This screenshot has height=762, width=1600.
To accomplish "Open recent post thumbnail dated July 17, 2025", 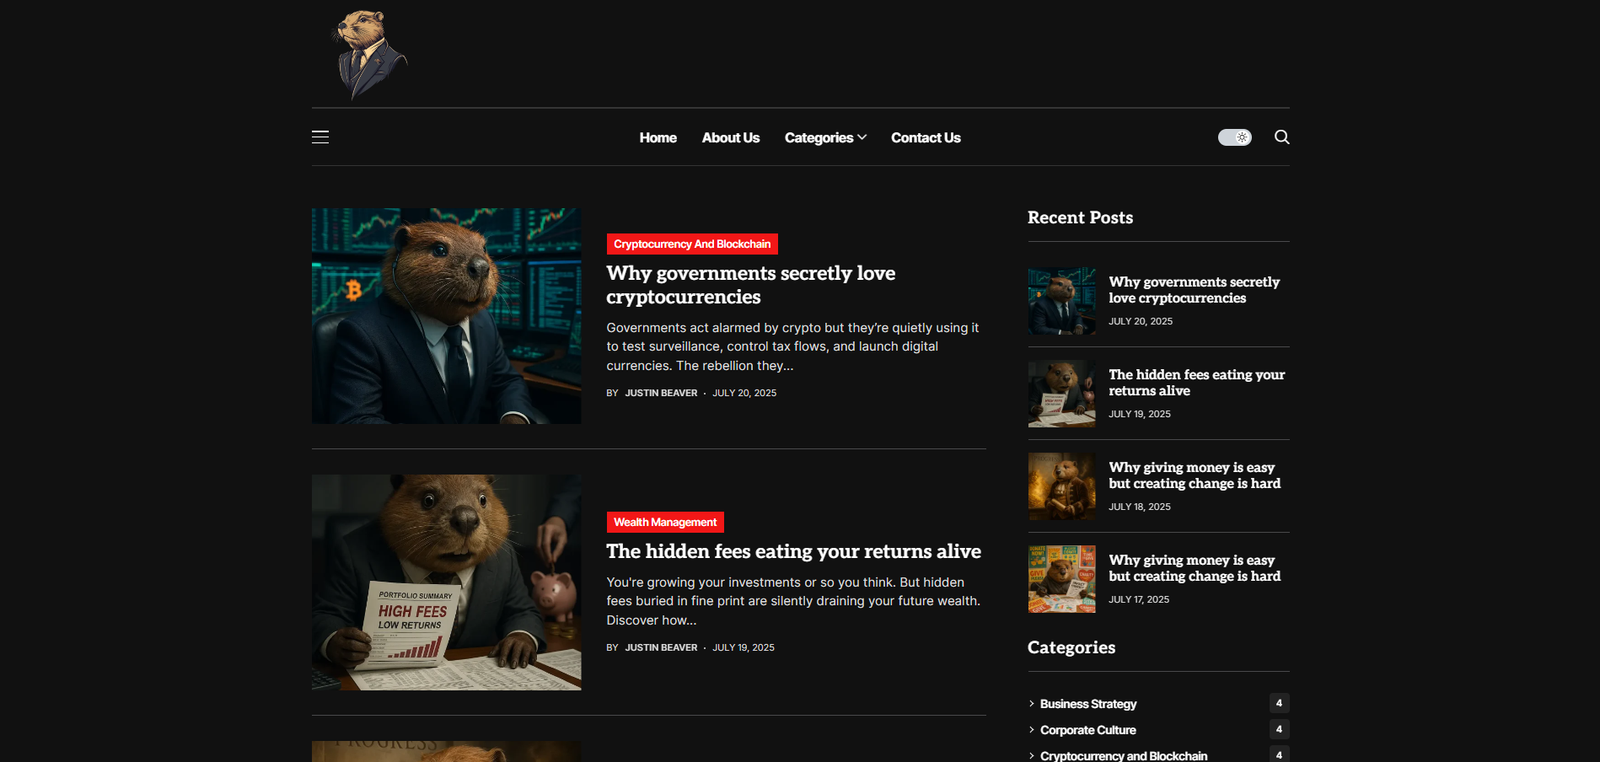I will click(1061, 579).
